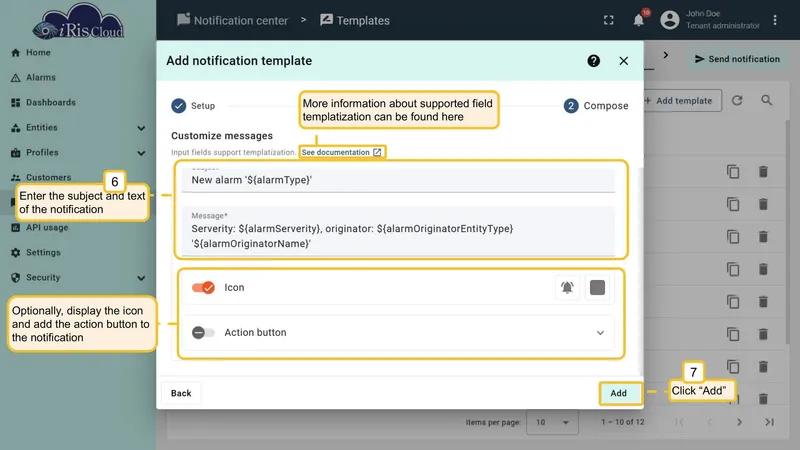Open Alarms from the sidebar

(41, 78)
